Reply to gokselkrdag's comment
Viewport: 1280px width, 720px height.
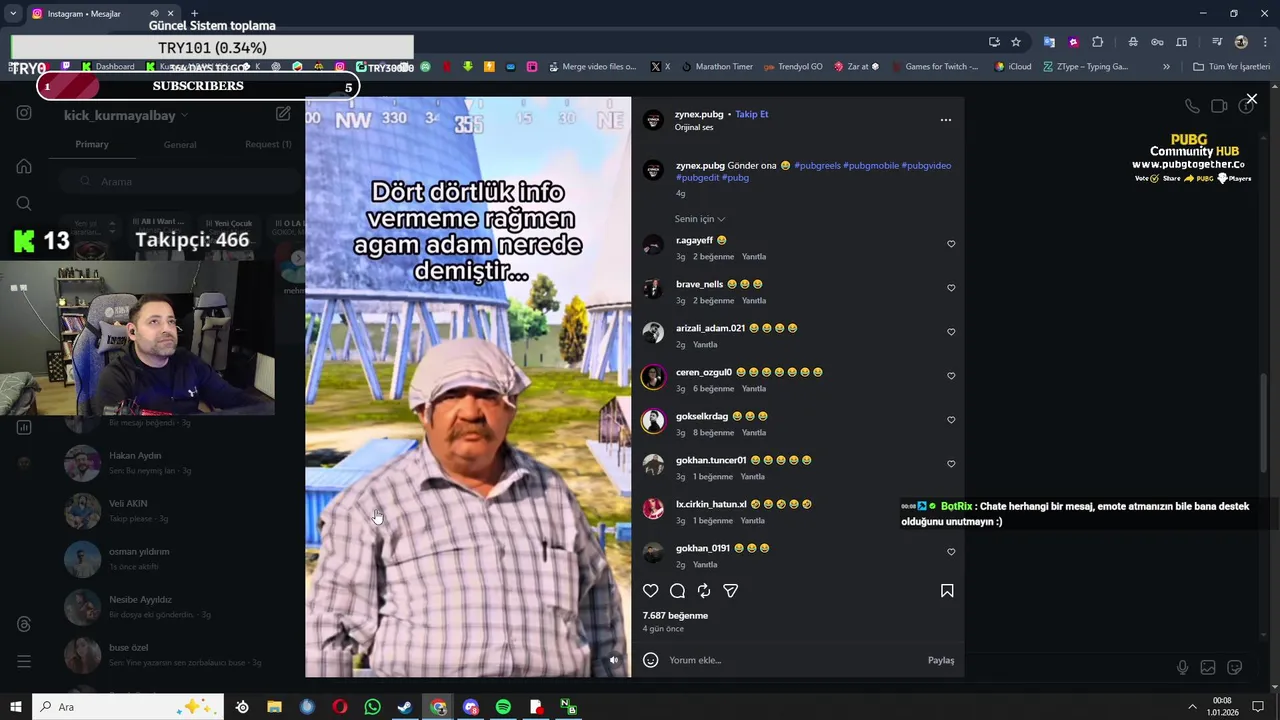coord(753,433)
